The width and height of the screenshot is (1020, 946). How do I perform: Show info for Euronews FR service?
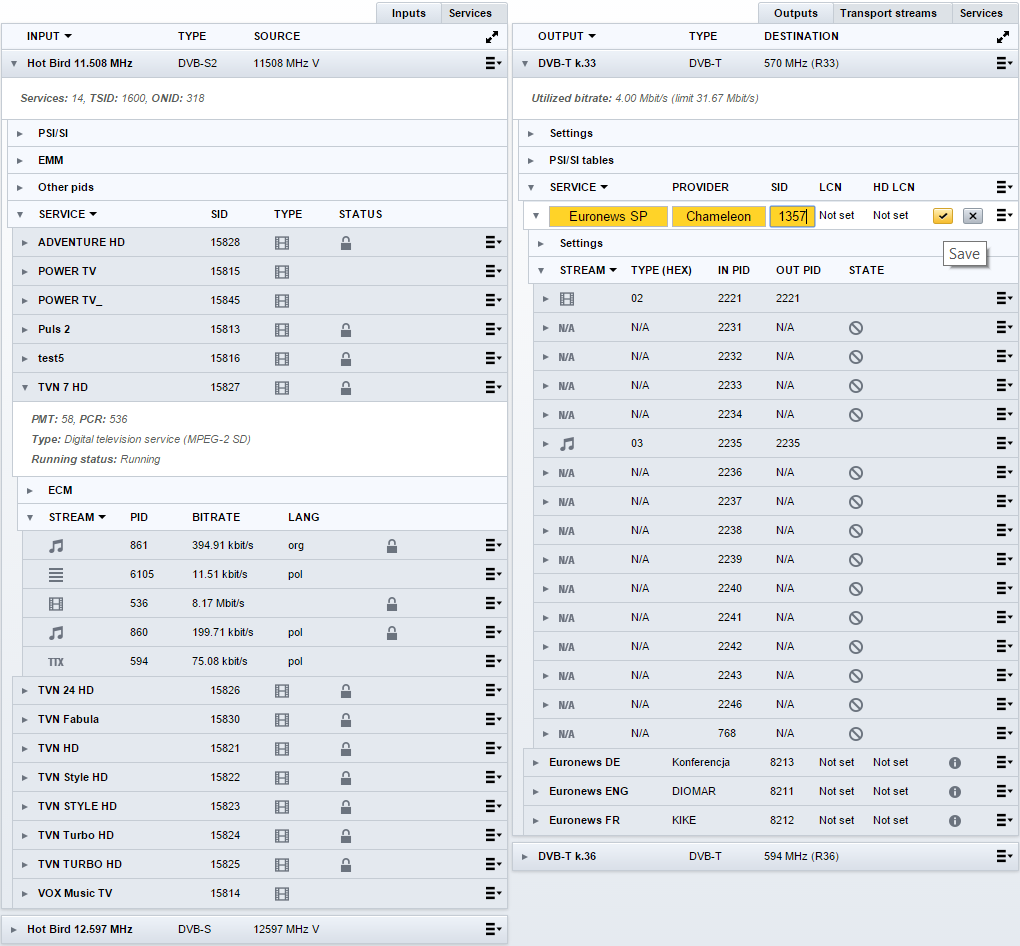click(x=955, y=820)
